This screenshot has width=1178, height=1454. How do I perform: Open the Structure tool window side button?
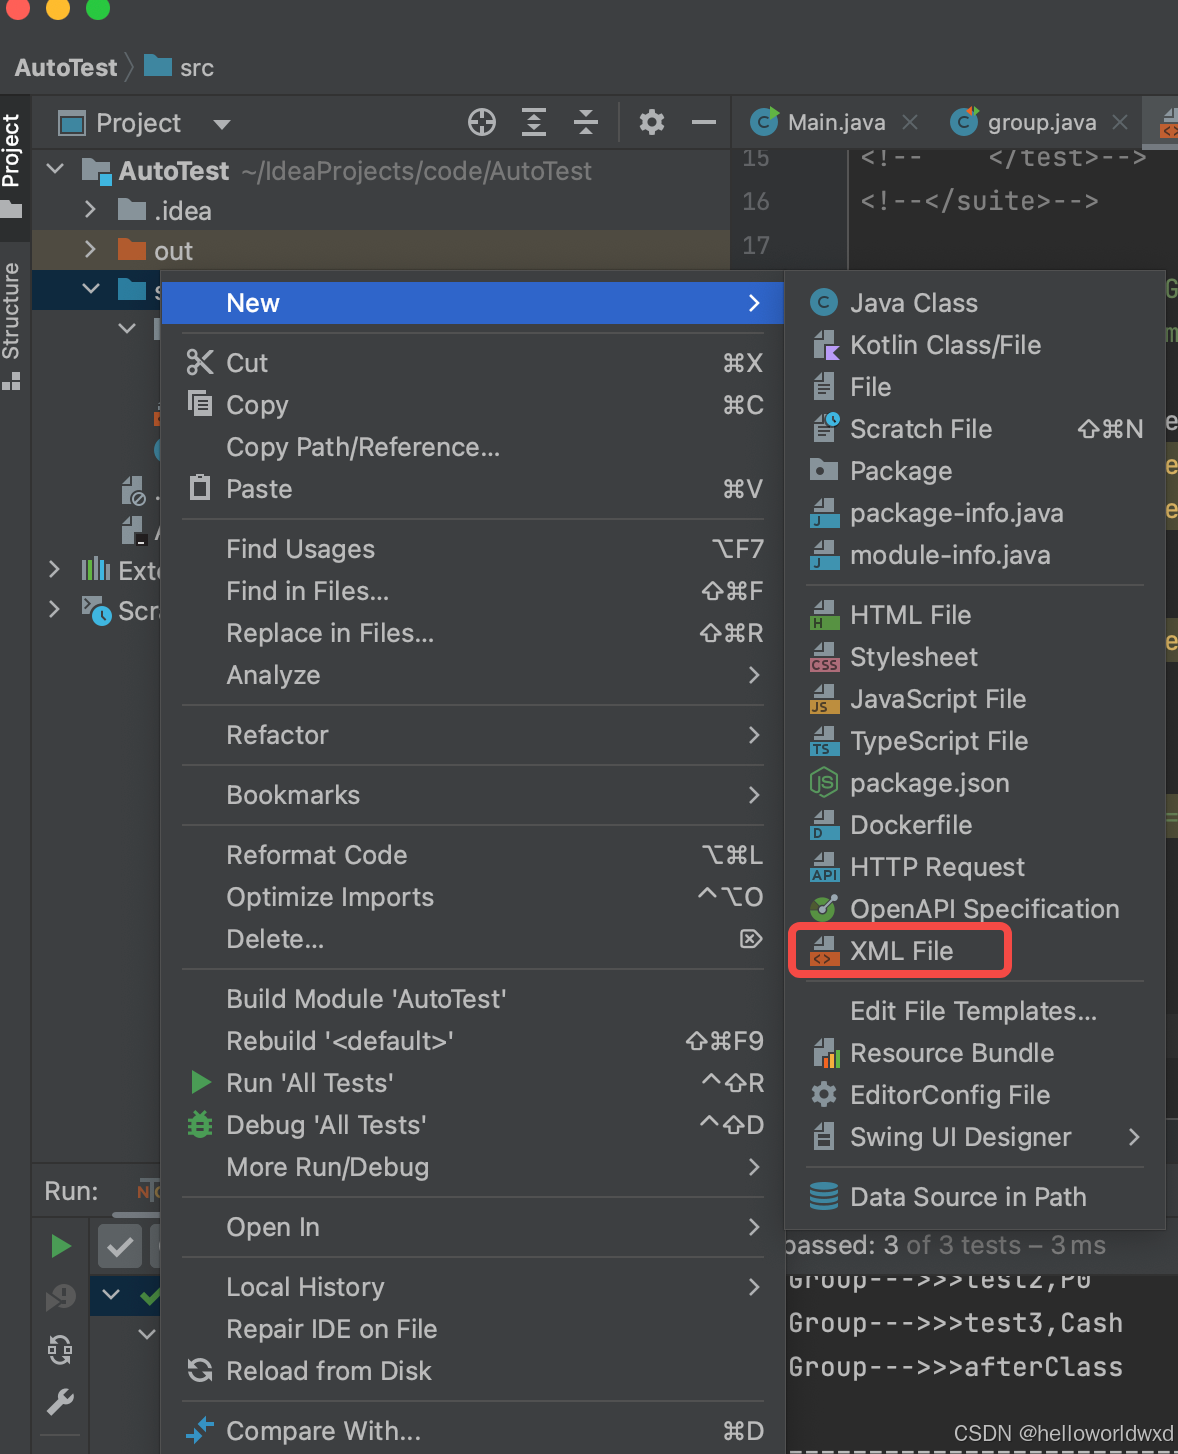(x=12, y=325)
